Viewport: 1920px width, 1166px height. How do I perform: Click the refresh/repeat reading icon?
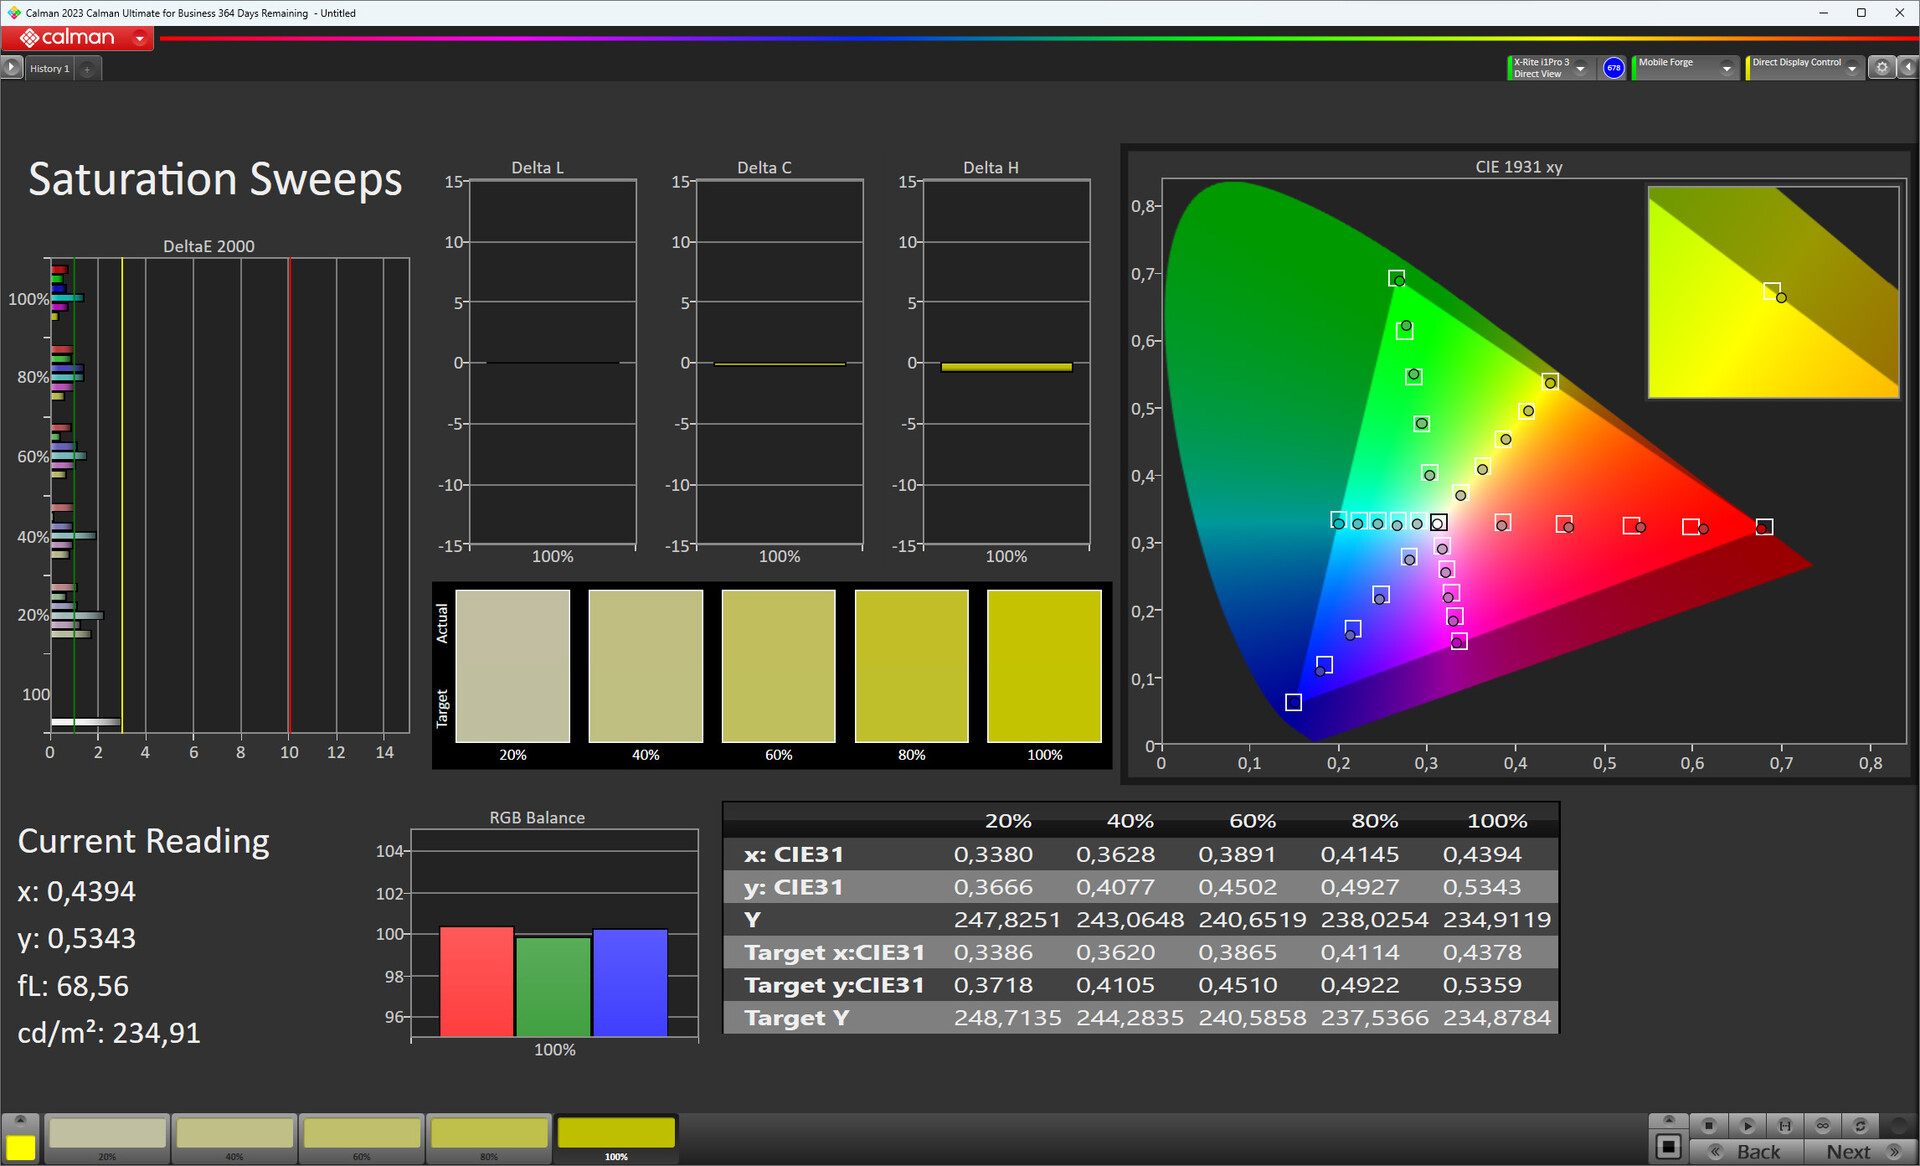tap(1860, 1125)
